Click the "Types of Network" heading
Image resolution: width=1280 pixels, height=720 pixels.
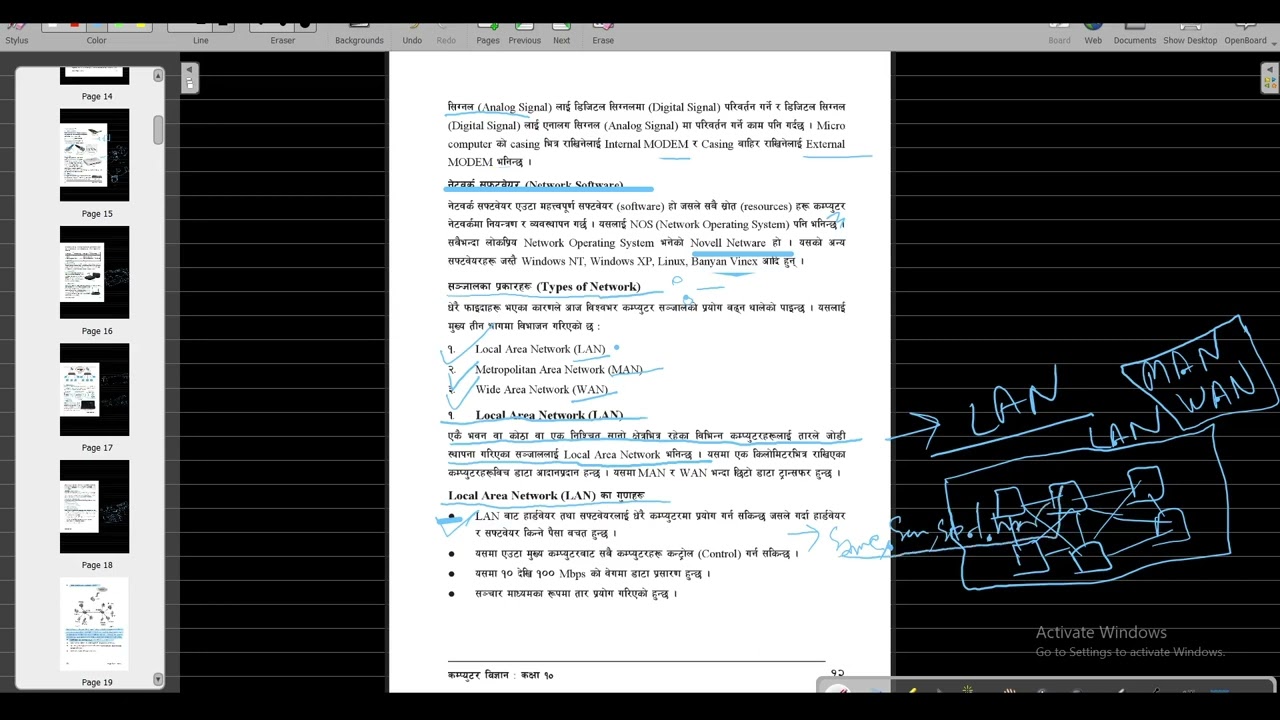click(588, 287)
